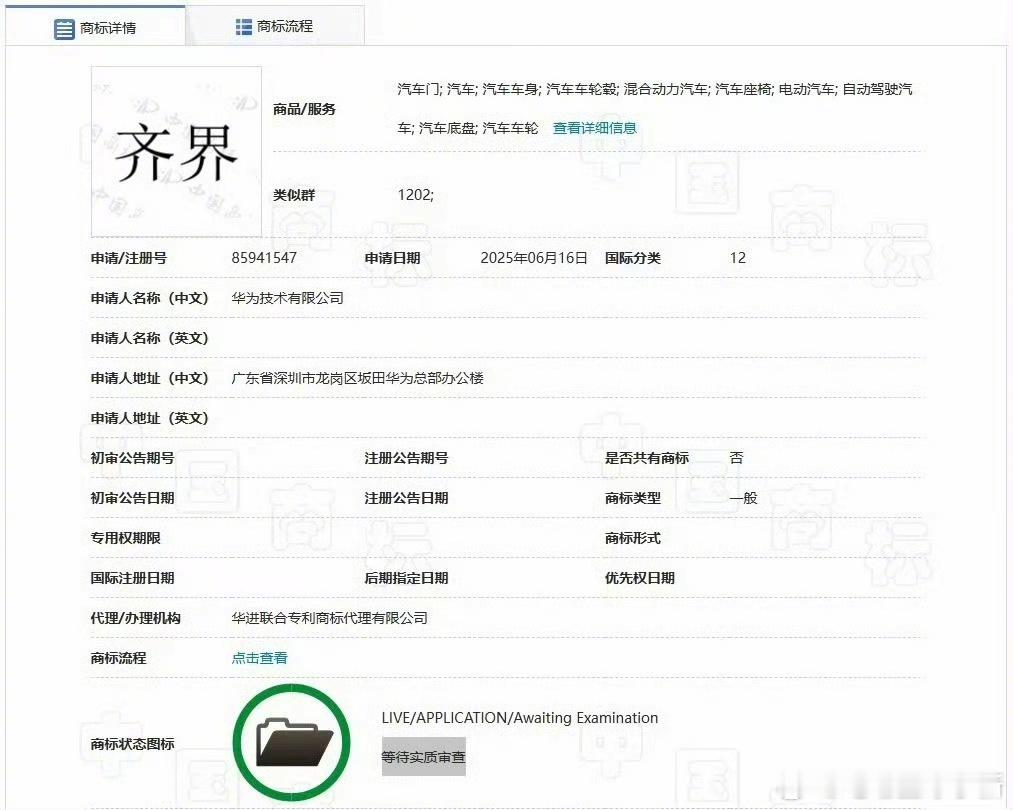1013x810 pixels.
Task: Toggle the highlighted 等待实质审查 status text
Action: click(x=423, y=757)
